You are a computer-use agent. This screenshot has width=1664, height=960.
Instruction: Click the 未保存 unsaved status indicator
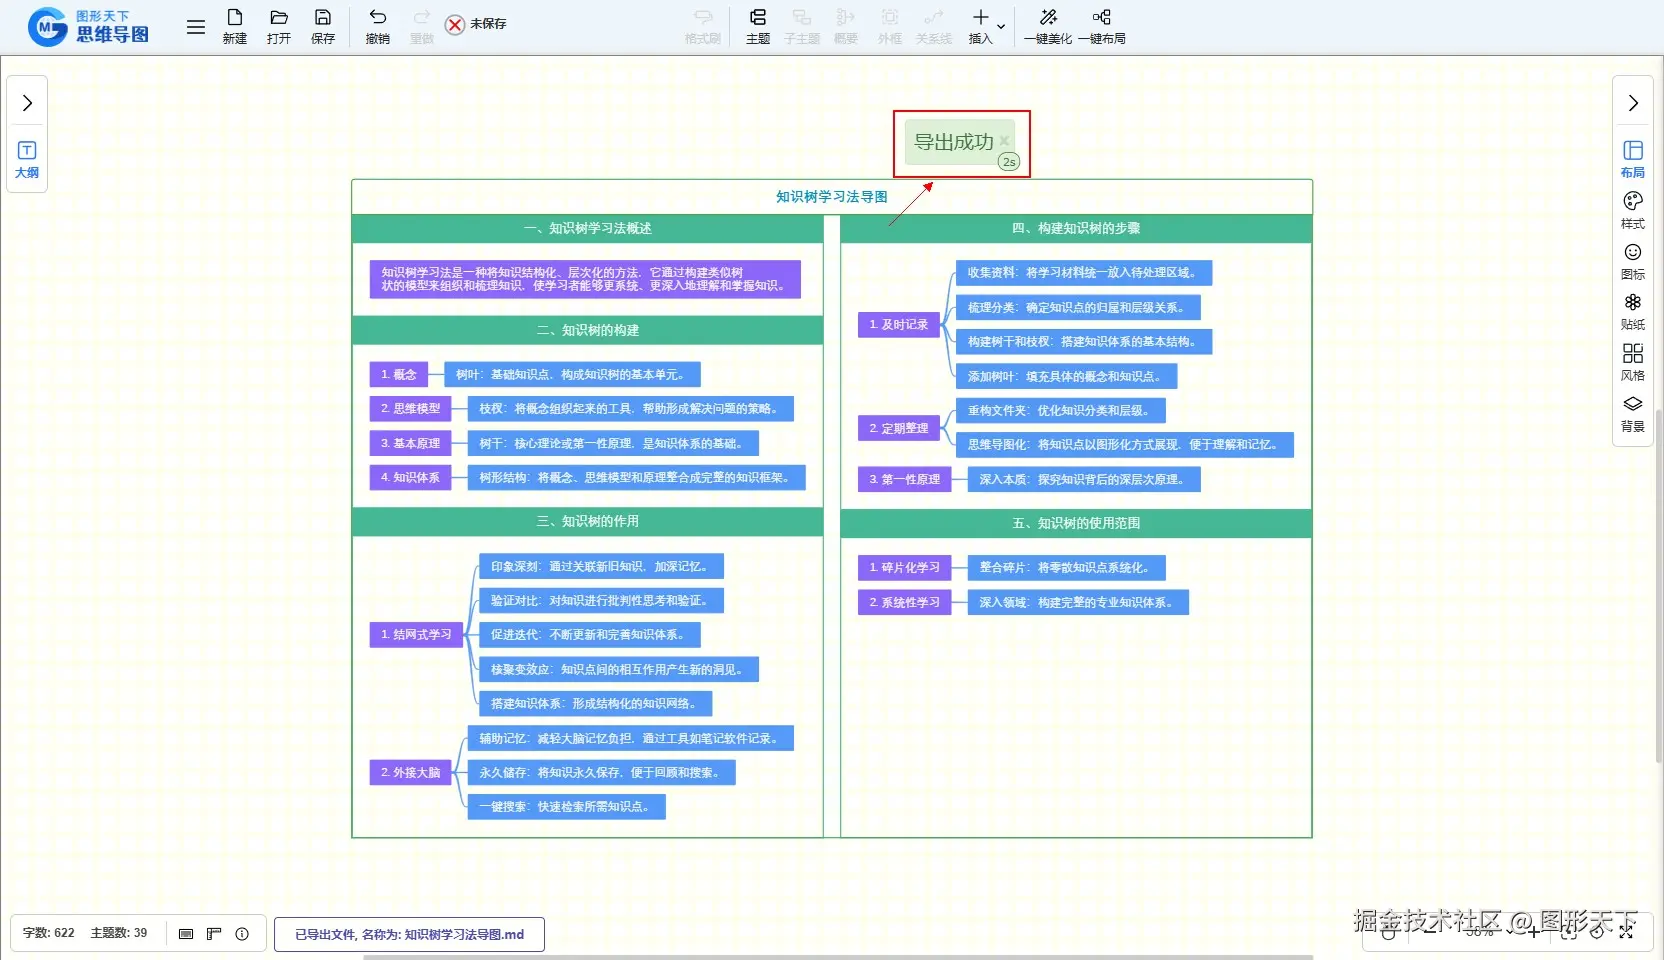[x=476, y=24]
